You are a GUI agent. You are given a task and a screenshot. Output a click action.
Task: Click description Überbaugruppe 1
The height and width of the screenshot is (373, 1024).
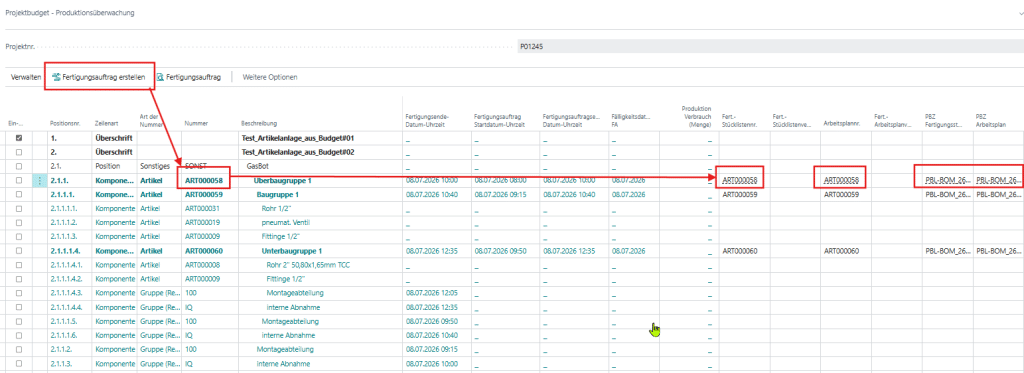click(x=282, y=180)
